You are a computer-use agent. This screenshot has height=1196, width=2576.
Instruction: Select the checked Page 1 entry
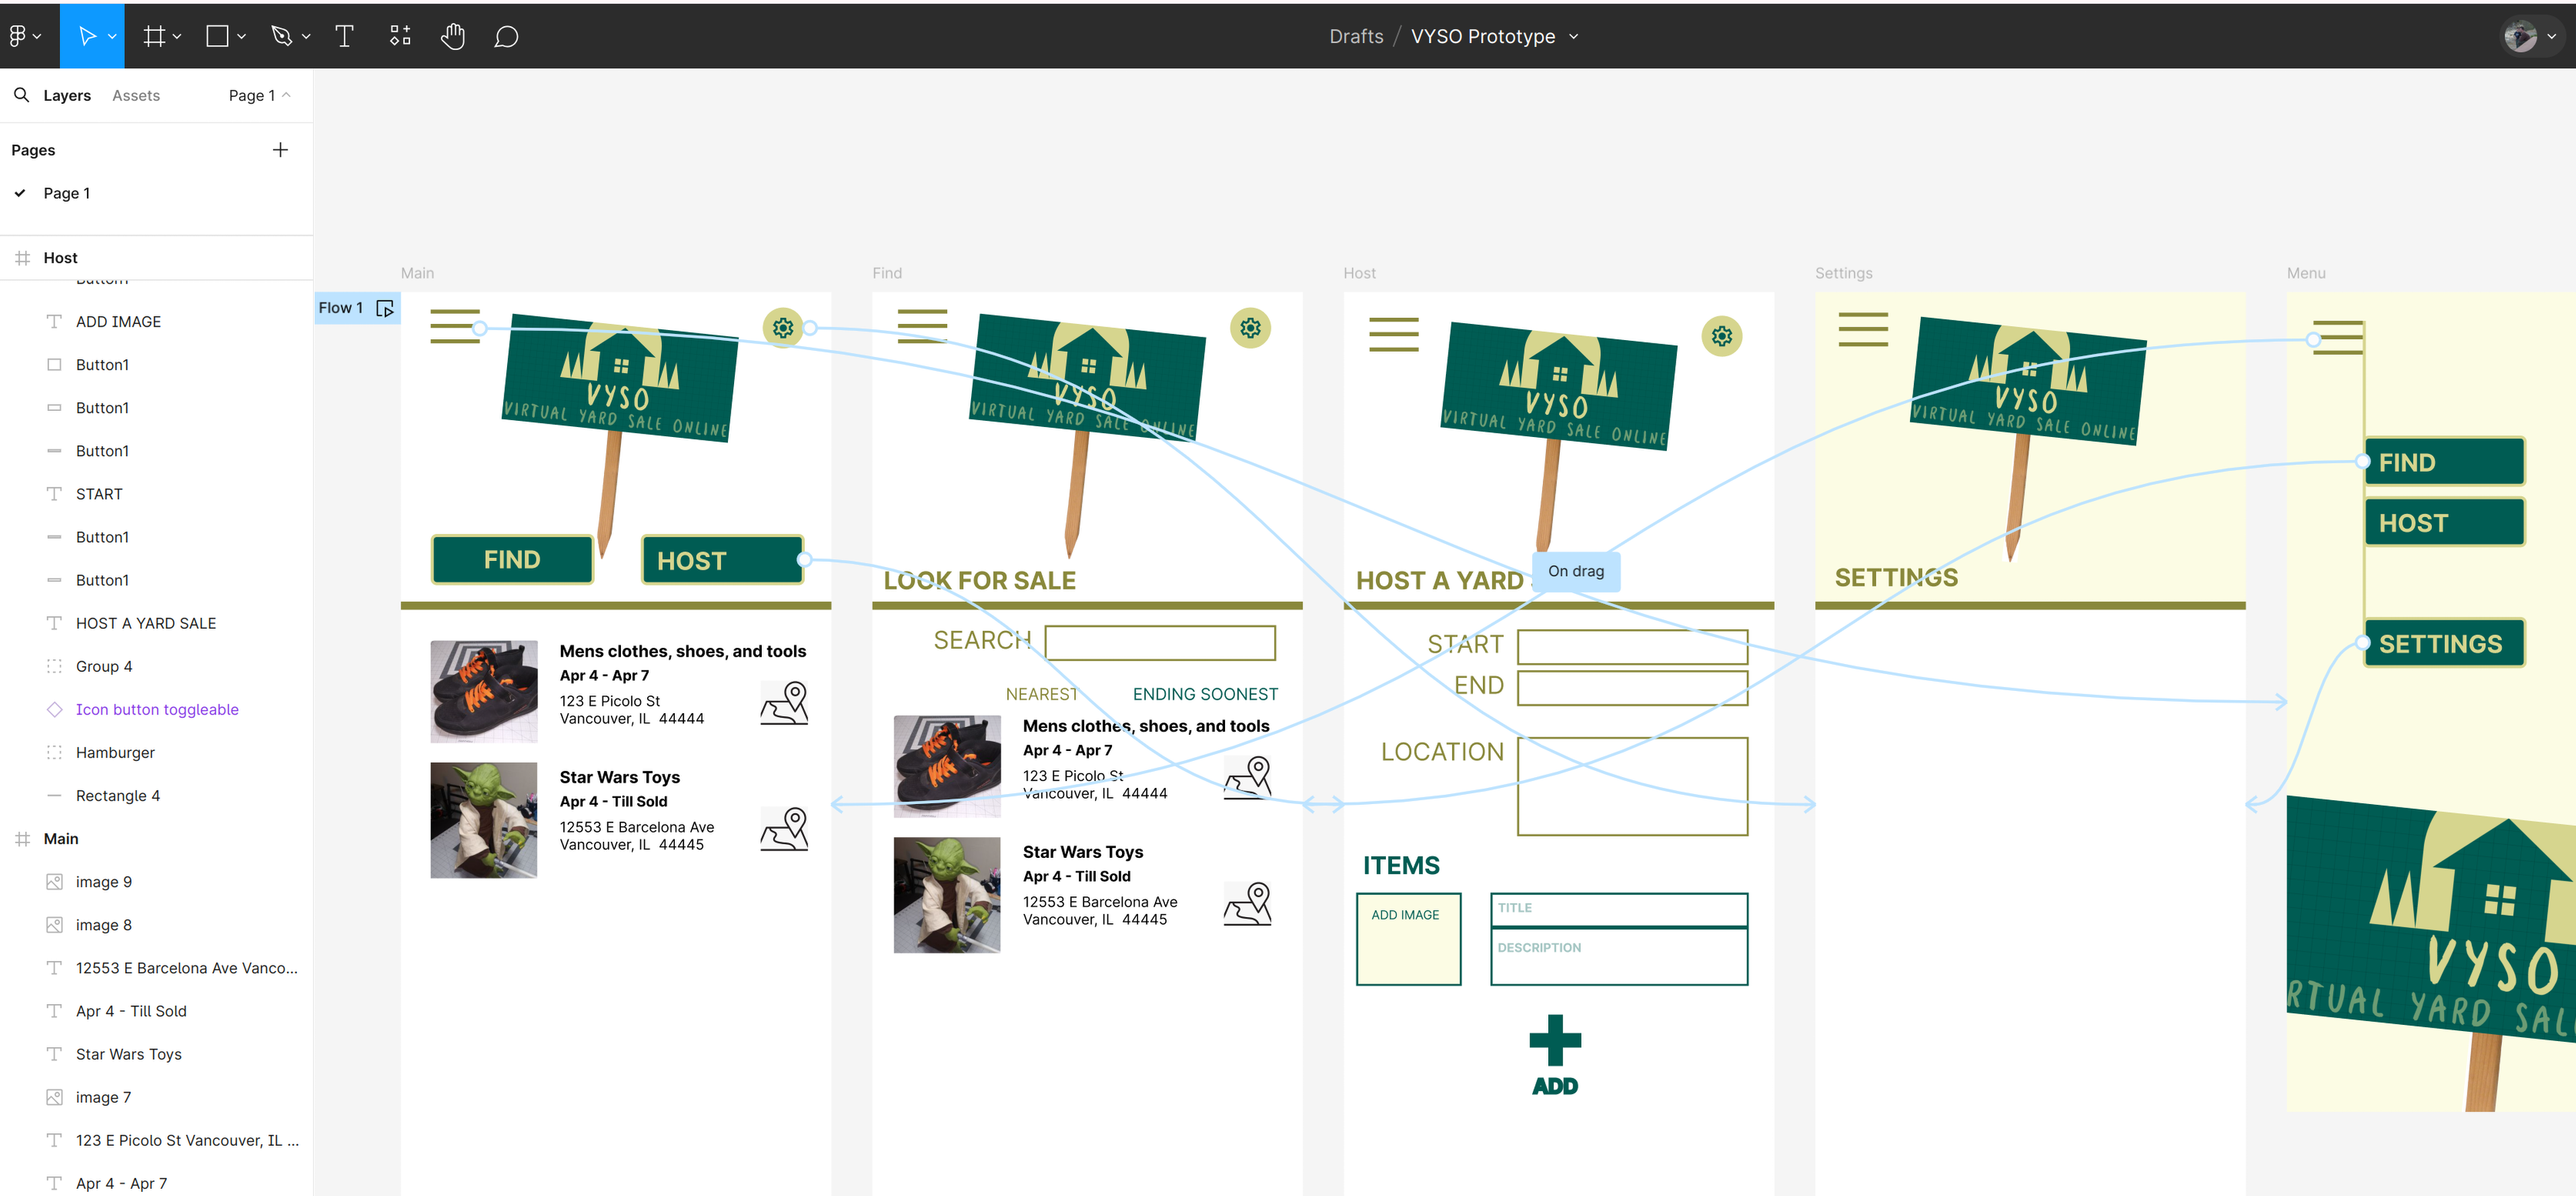pyautogui.click(x=66, y=193)
